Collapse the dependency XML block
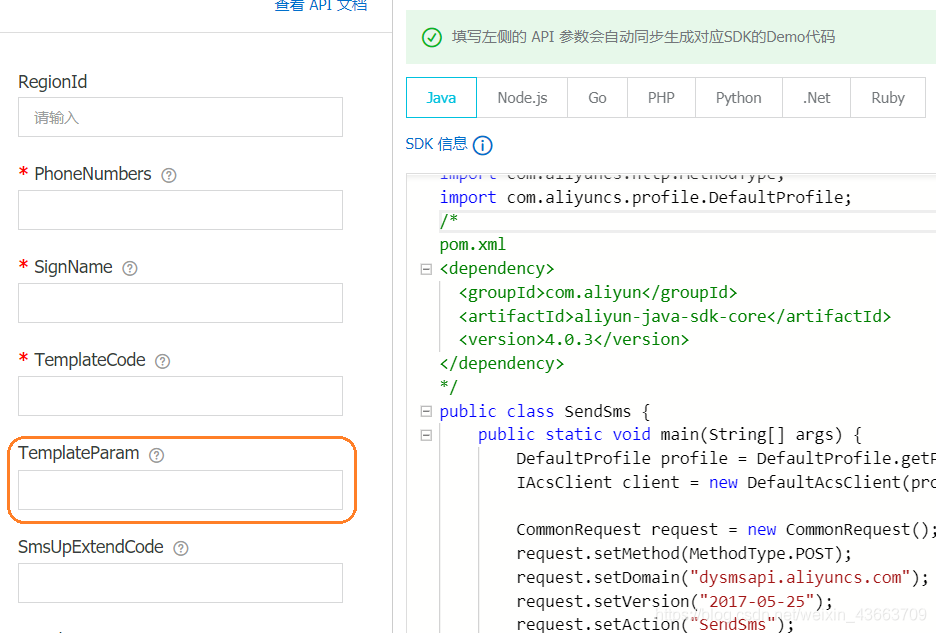This screenshot has height=633, width=936. tap(426, 269)
